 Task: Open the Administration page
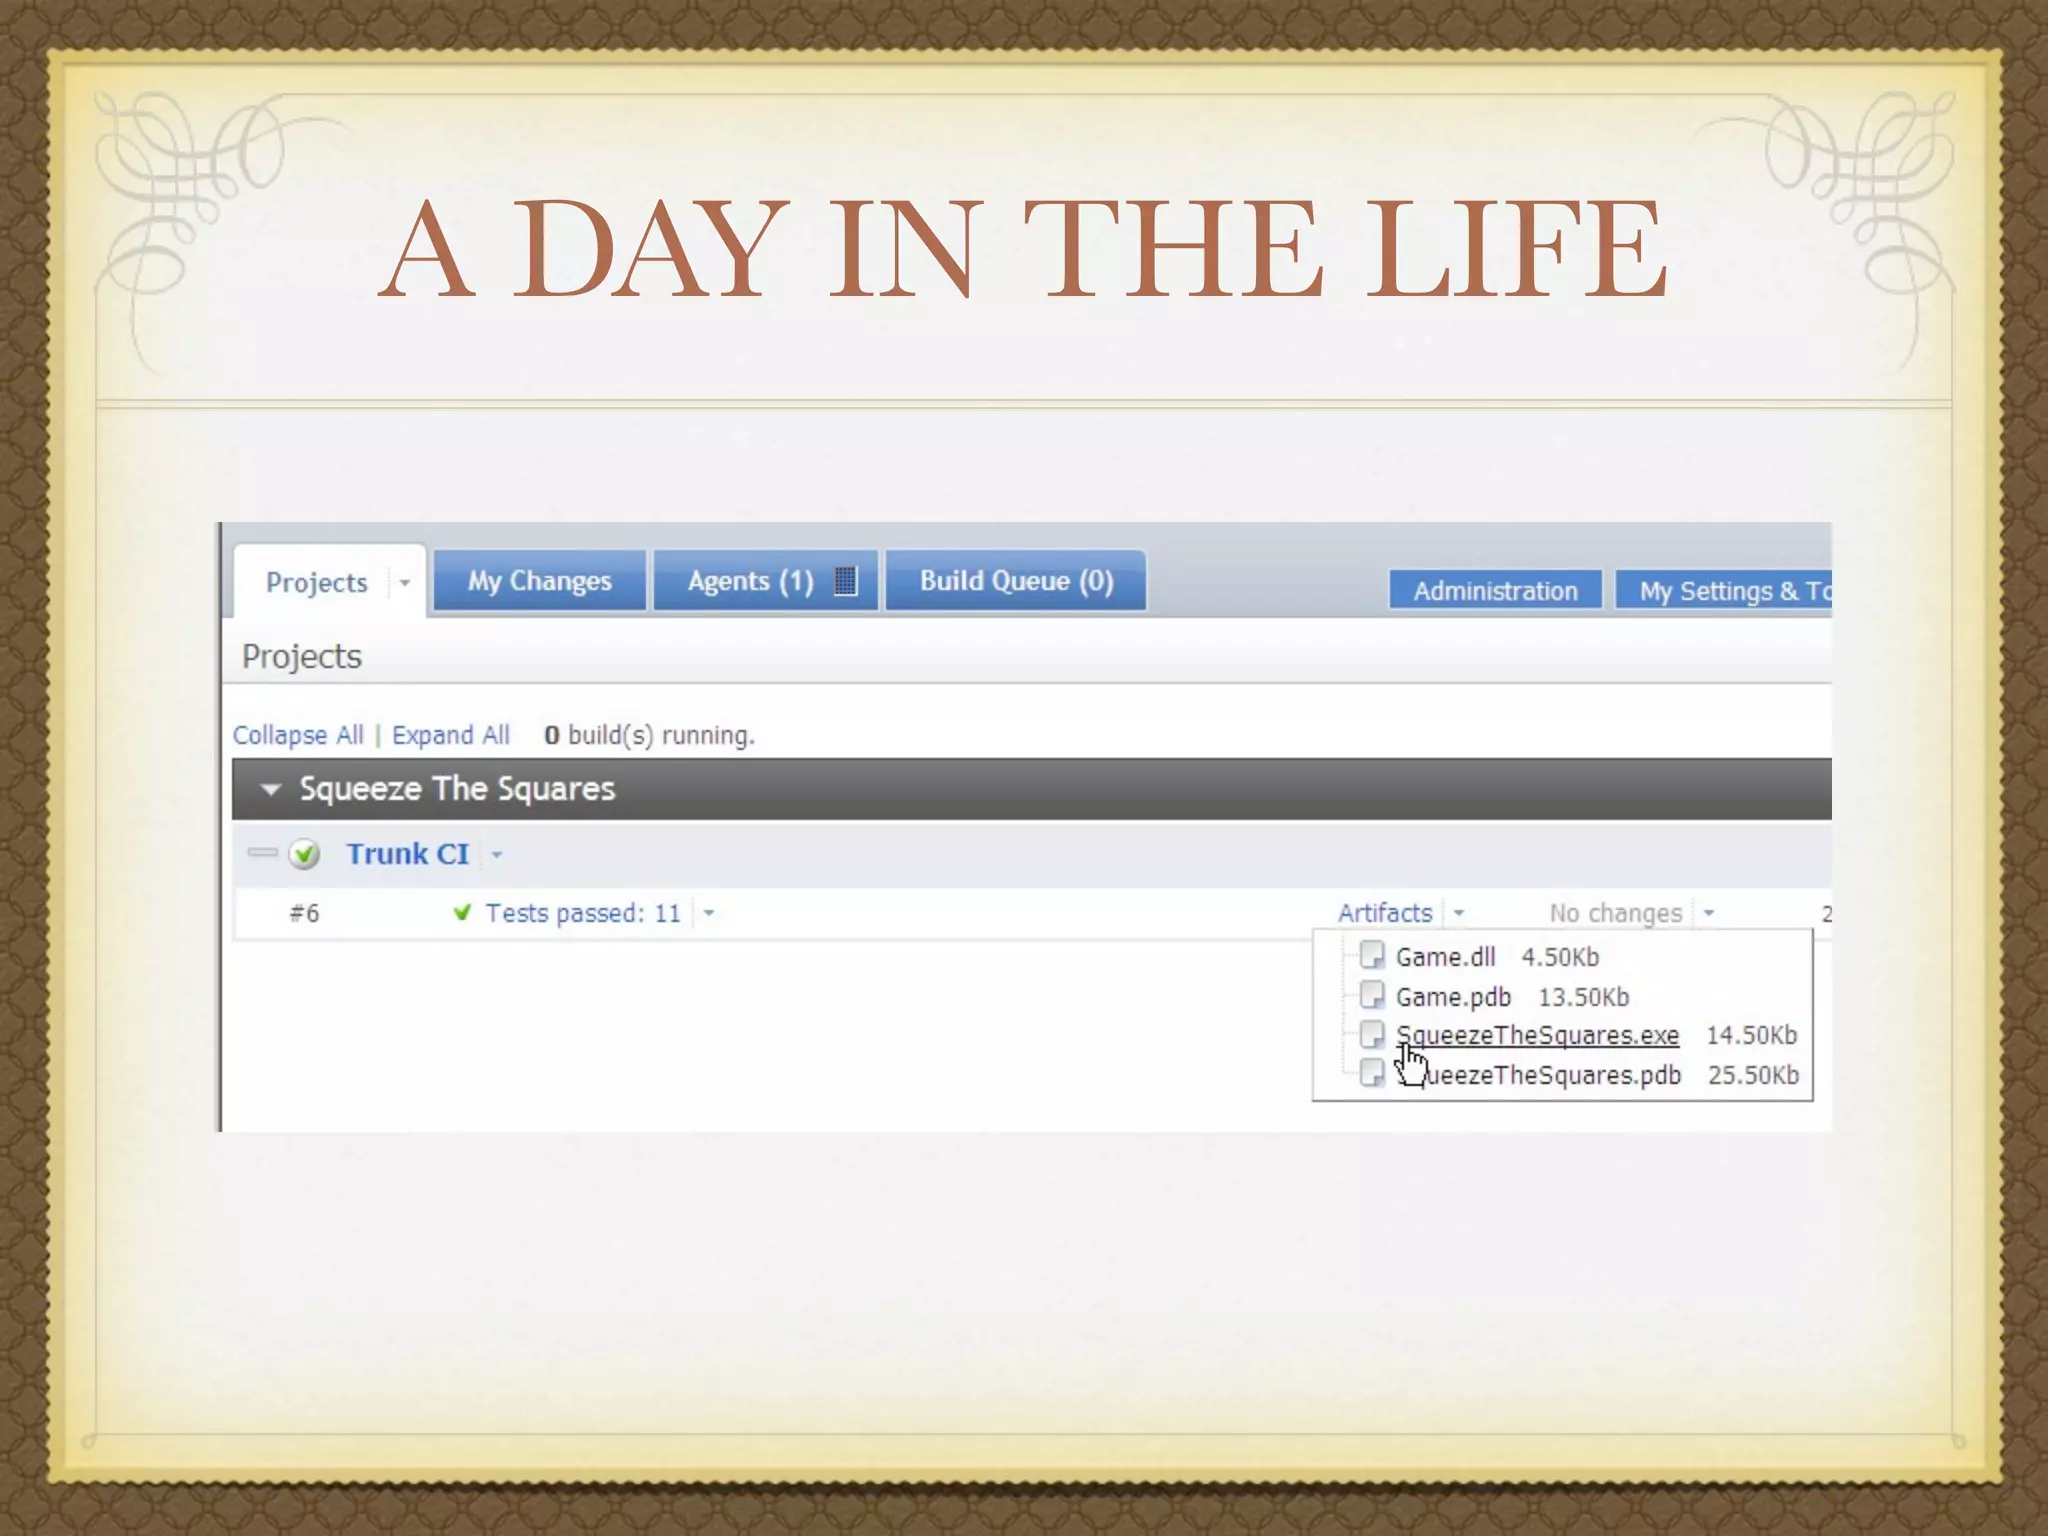1494,591
